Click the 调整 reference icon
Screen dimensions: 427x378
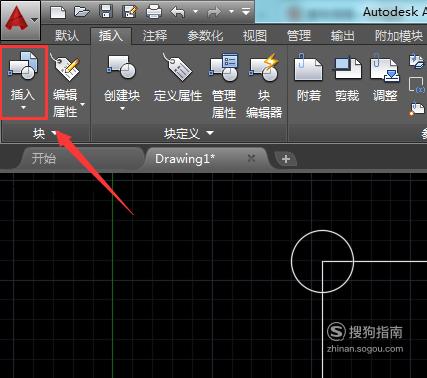pos(385,67)
